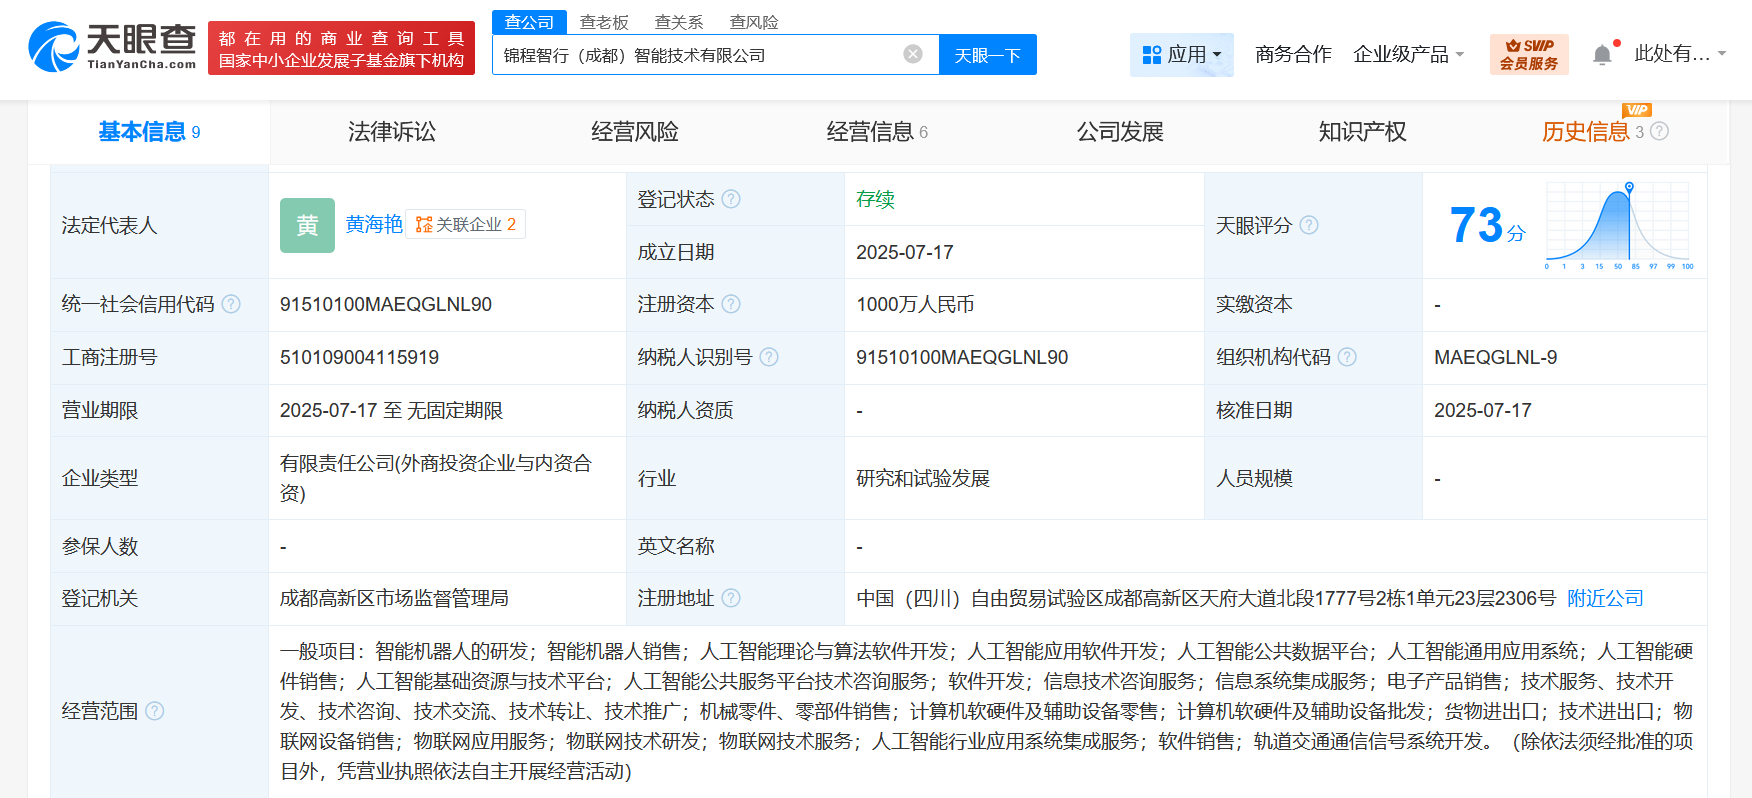Select credit code 91510100MAEQGLNL90 under 统一社会信用代码

(x=386, y=304)
